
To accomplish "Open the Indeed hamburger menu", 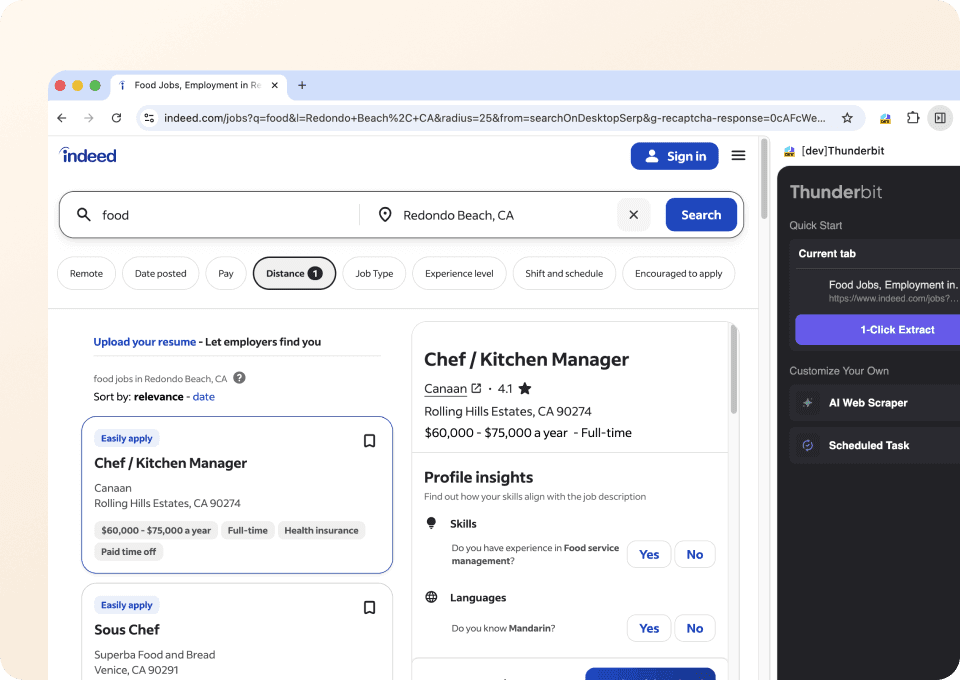I will [738, 156].
